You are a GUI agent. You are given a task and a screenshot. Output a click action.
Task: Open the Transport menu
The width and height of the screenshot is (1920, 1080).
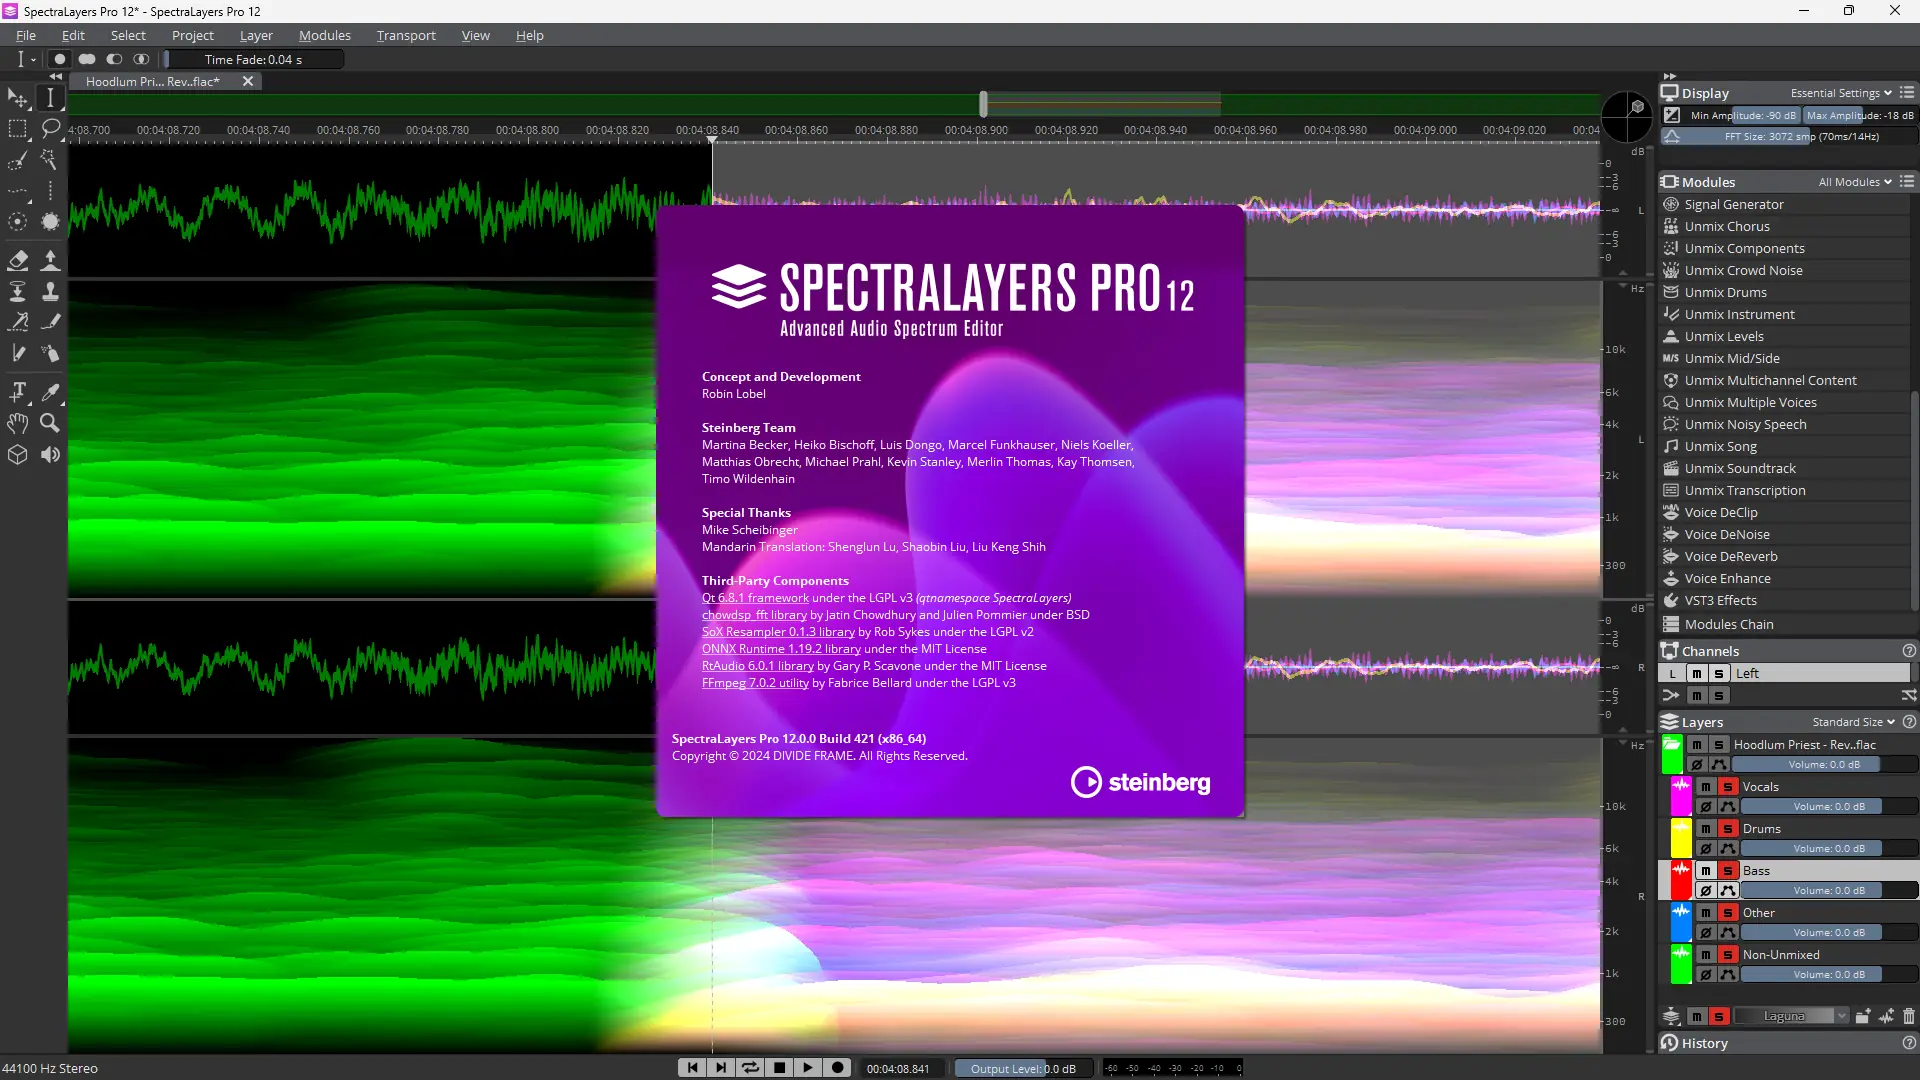405,35
